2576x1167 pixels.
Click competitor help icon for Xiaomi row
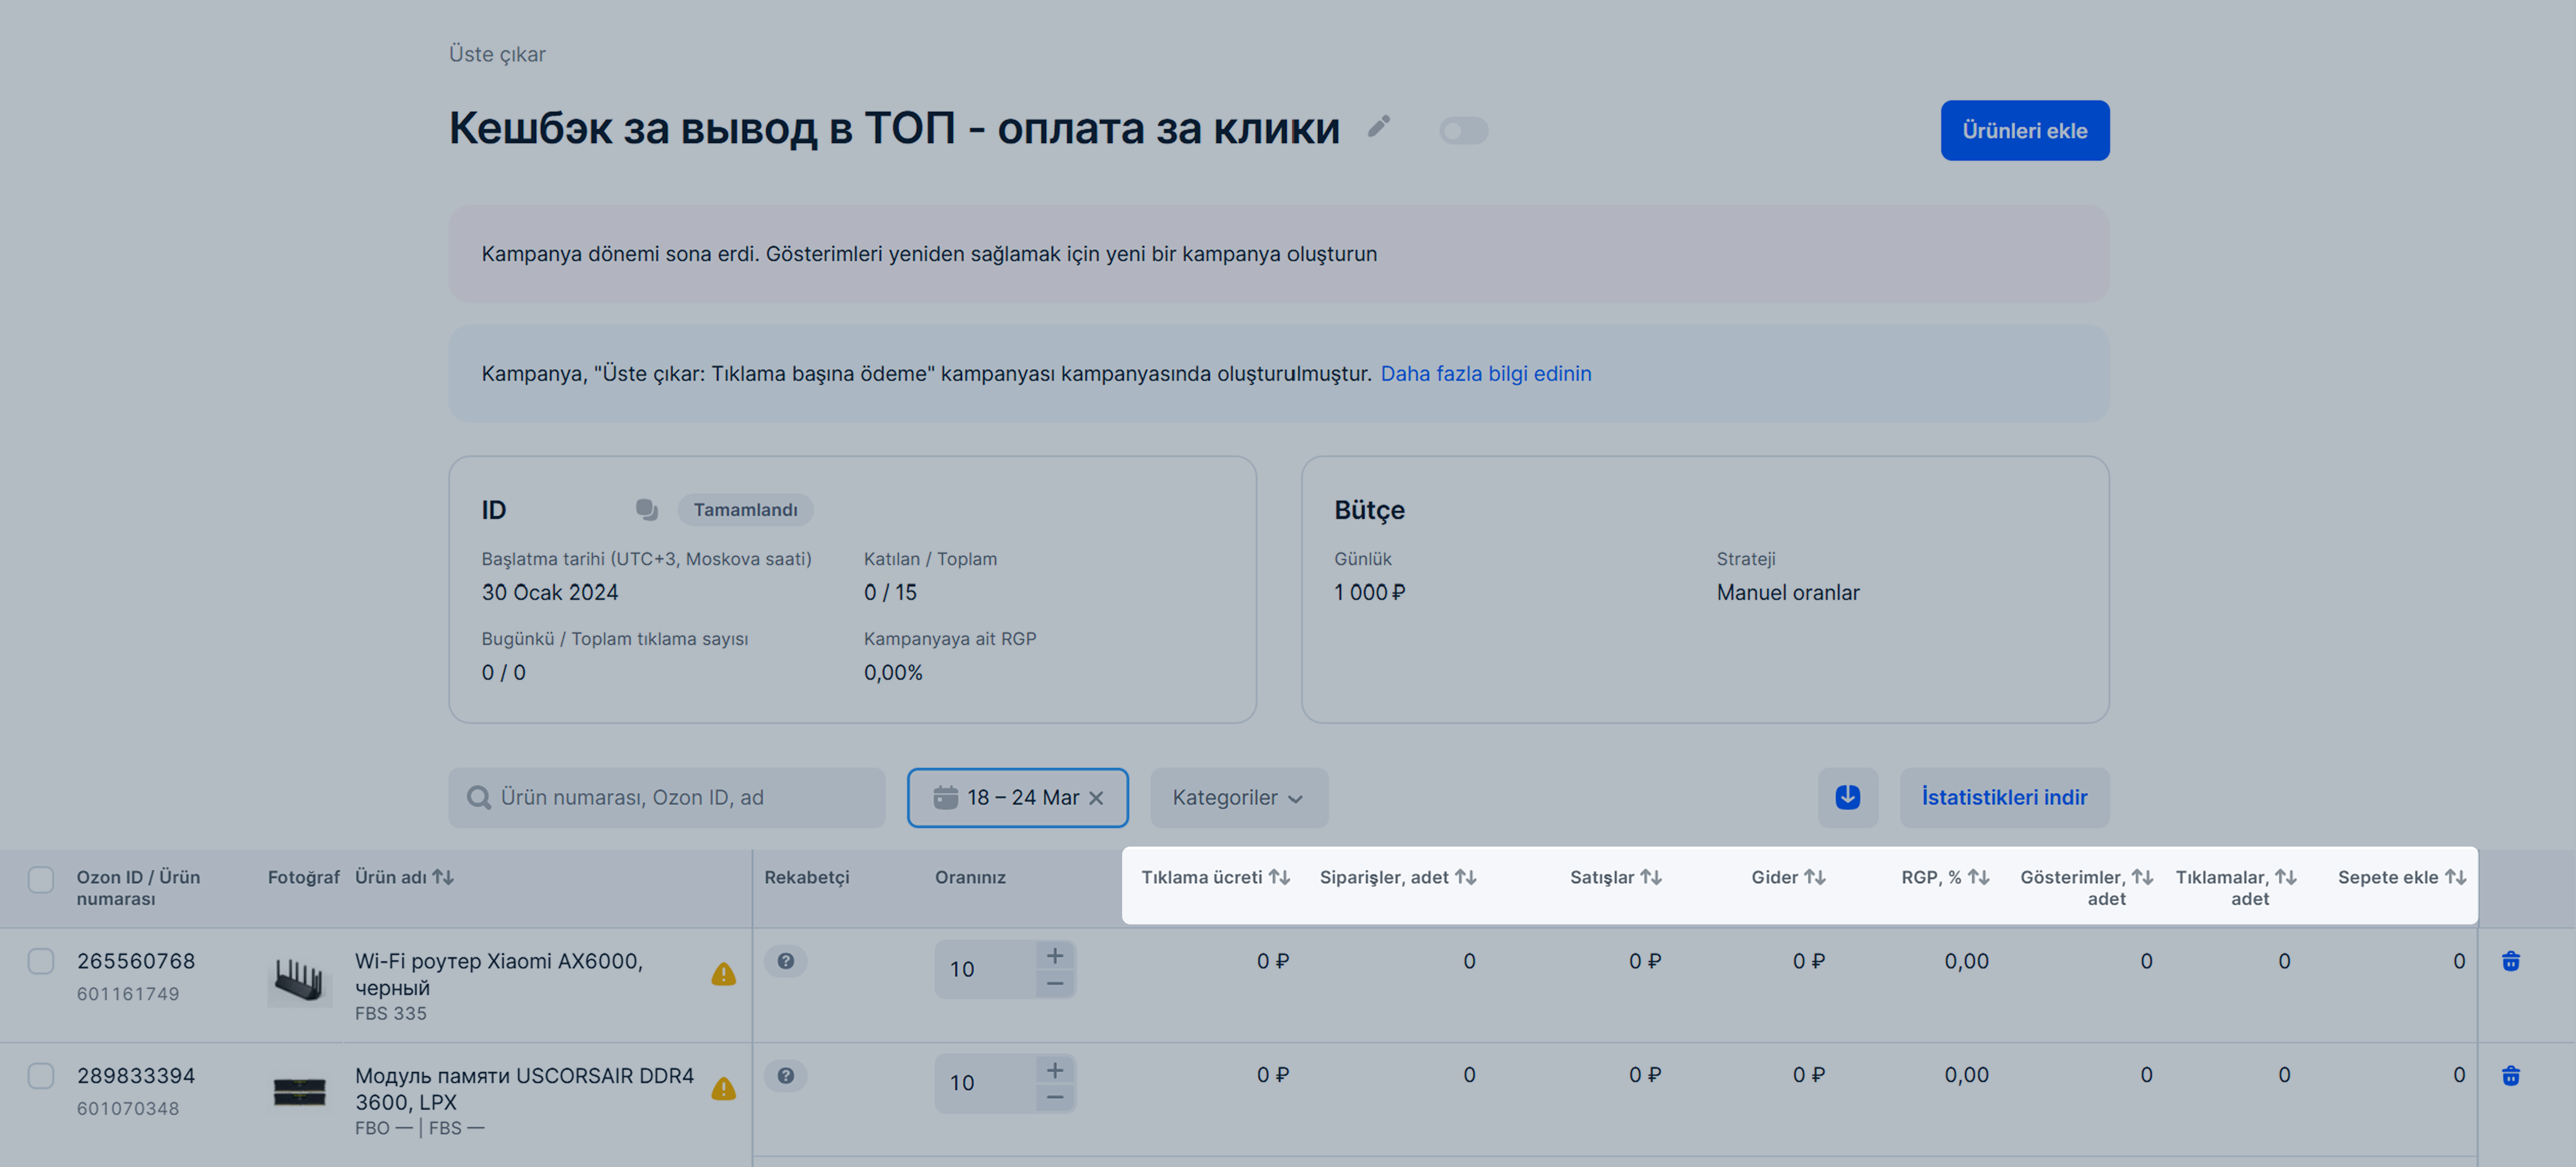(786, 961)
